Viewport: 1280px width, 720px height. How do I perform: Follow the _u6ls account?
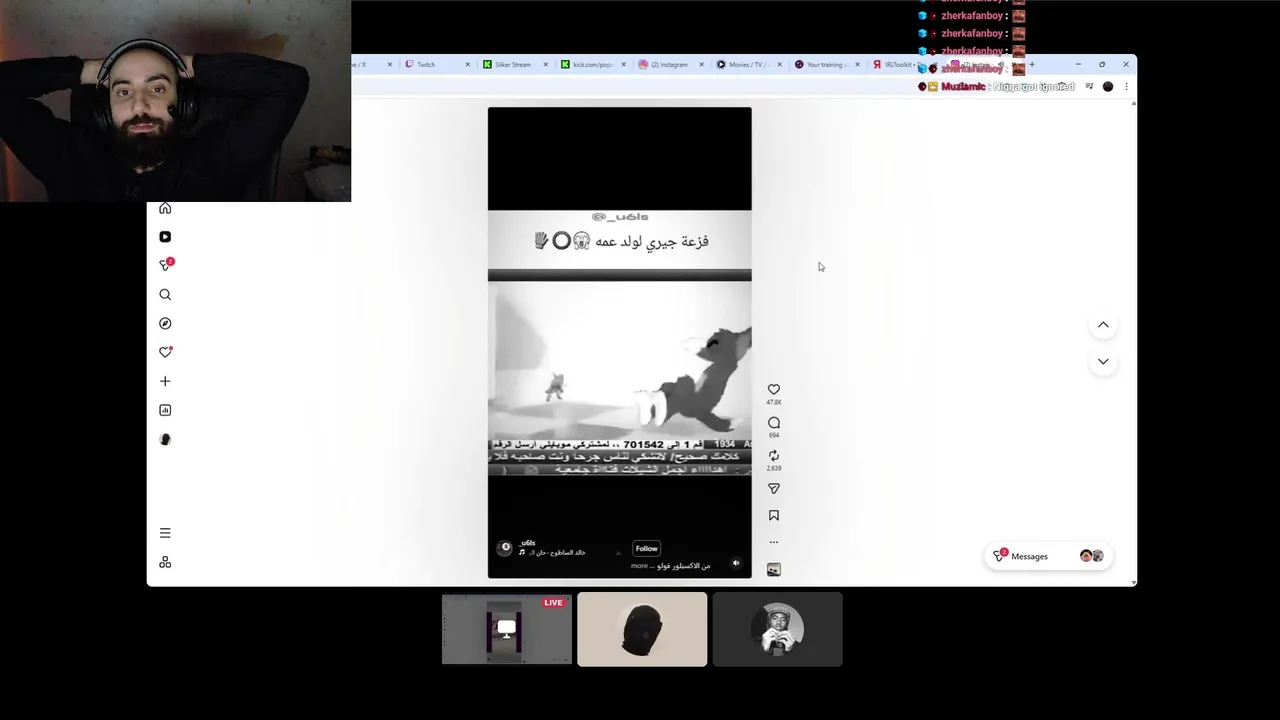647,548
